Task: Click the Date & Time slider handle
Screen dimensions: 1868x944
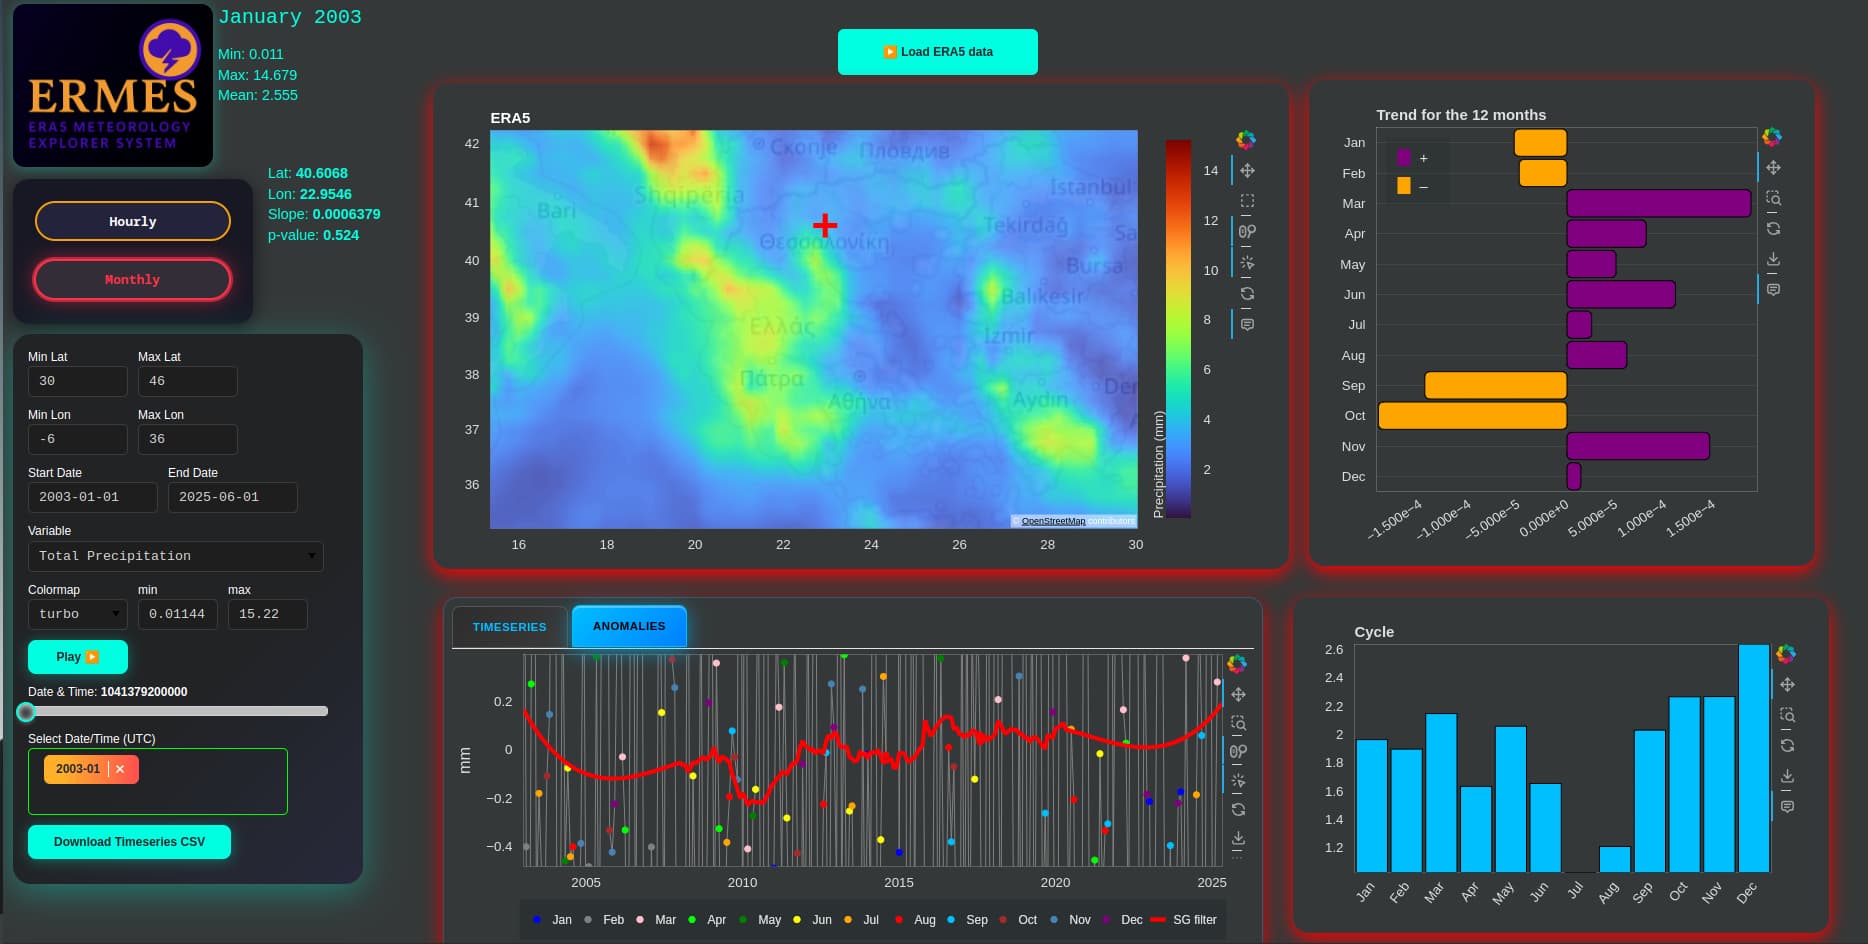Action: [x=27, y=712]
